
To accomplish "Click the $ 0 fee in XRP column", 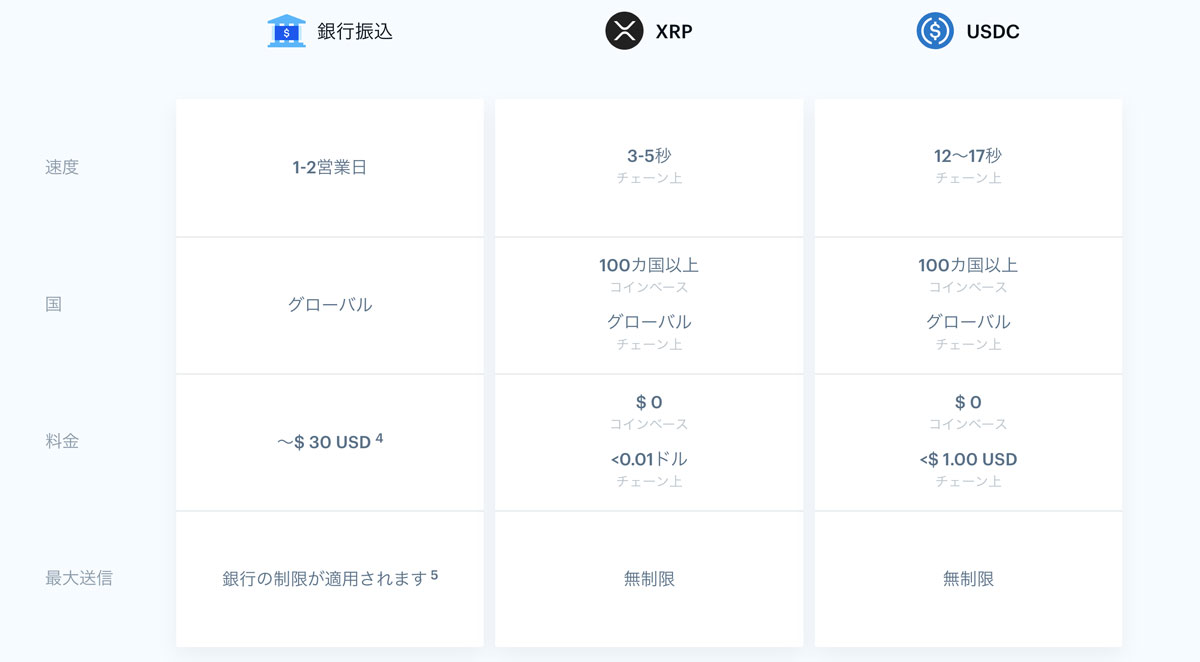I will 649,402.
